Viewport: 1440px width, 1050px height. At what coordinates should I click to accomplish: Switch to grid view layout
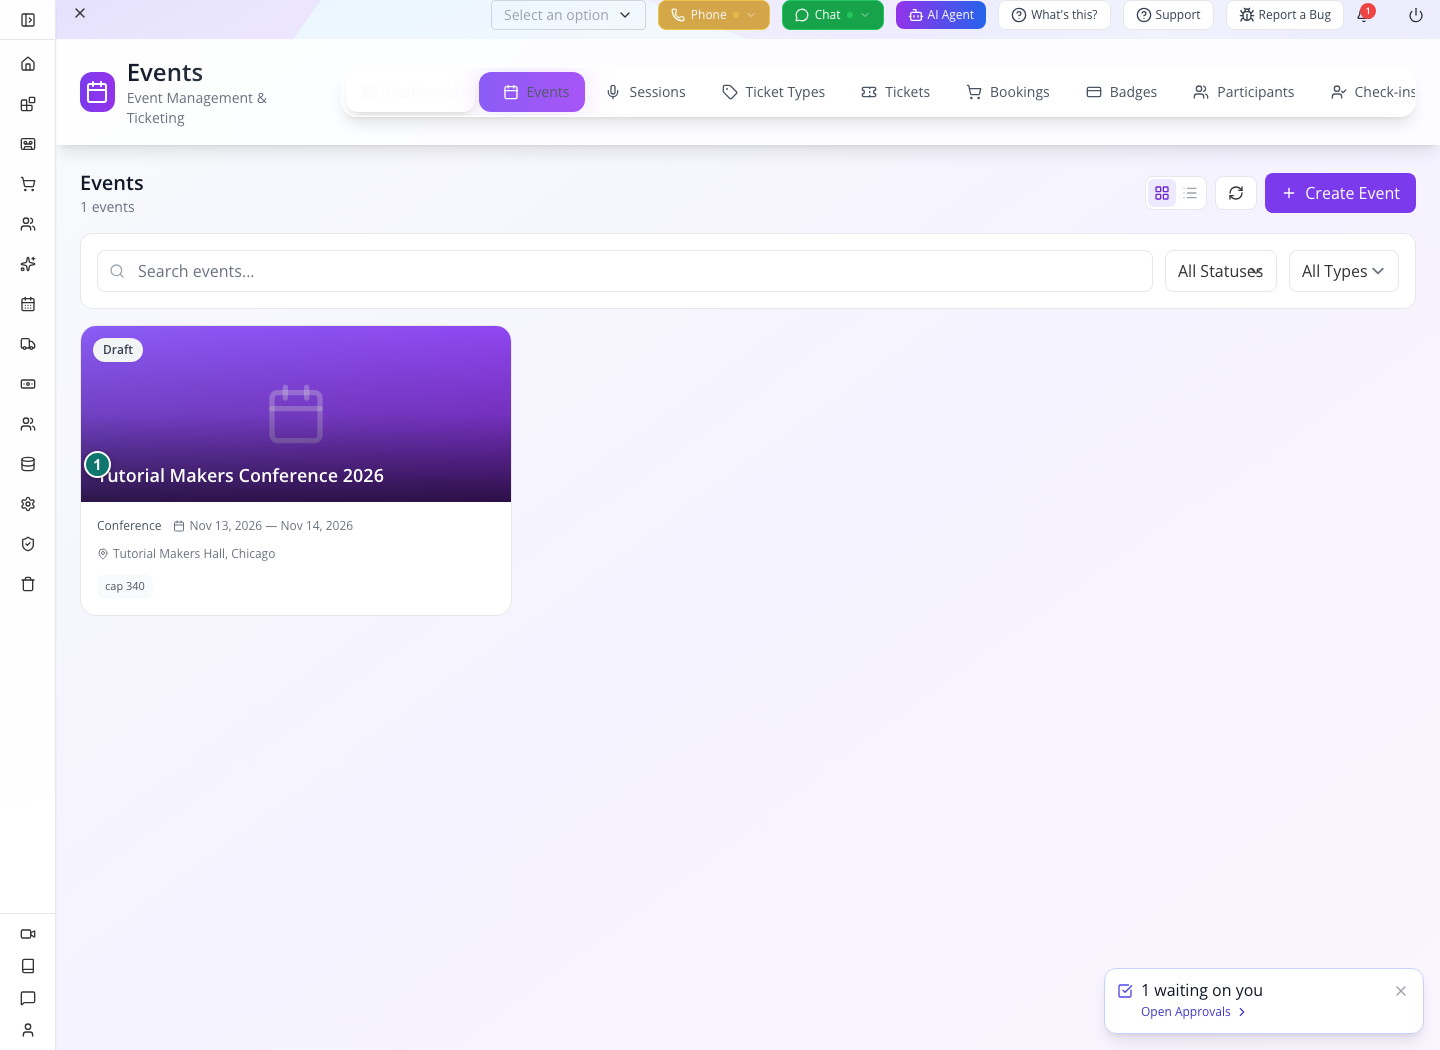(x=1162, y=193)
